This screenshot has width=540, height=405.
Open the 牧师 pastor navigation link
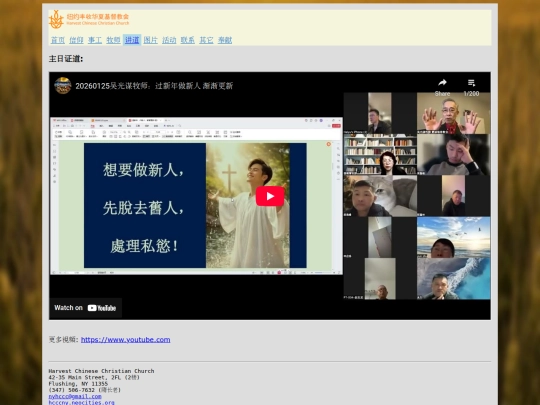(x=113, y=40)
